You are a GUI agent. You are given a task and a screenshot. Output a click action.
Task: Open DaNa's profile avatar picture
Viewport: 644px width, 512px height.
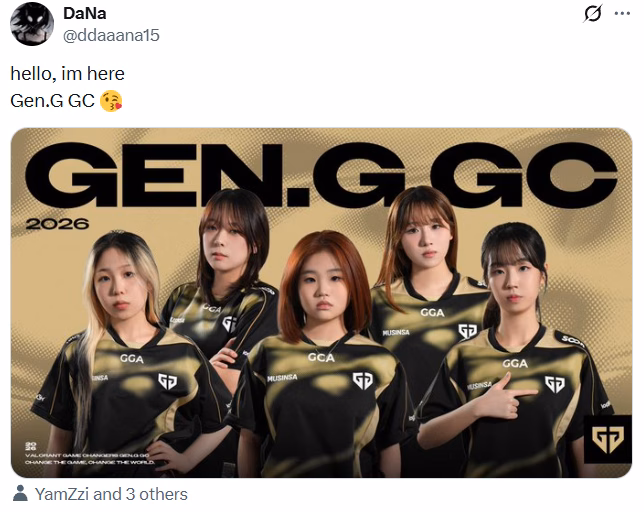pyautogui.click(x=32, y=24)
